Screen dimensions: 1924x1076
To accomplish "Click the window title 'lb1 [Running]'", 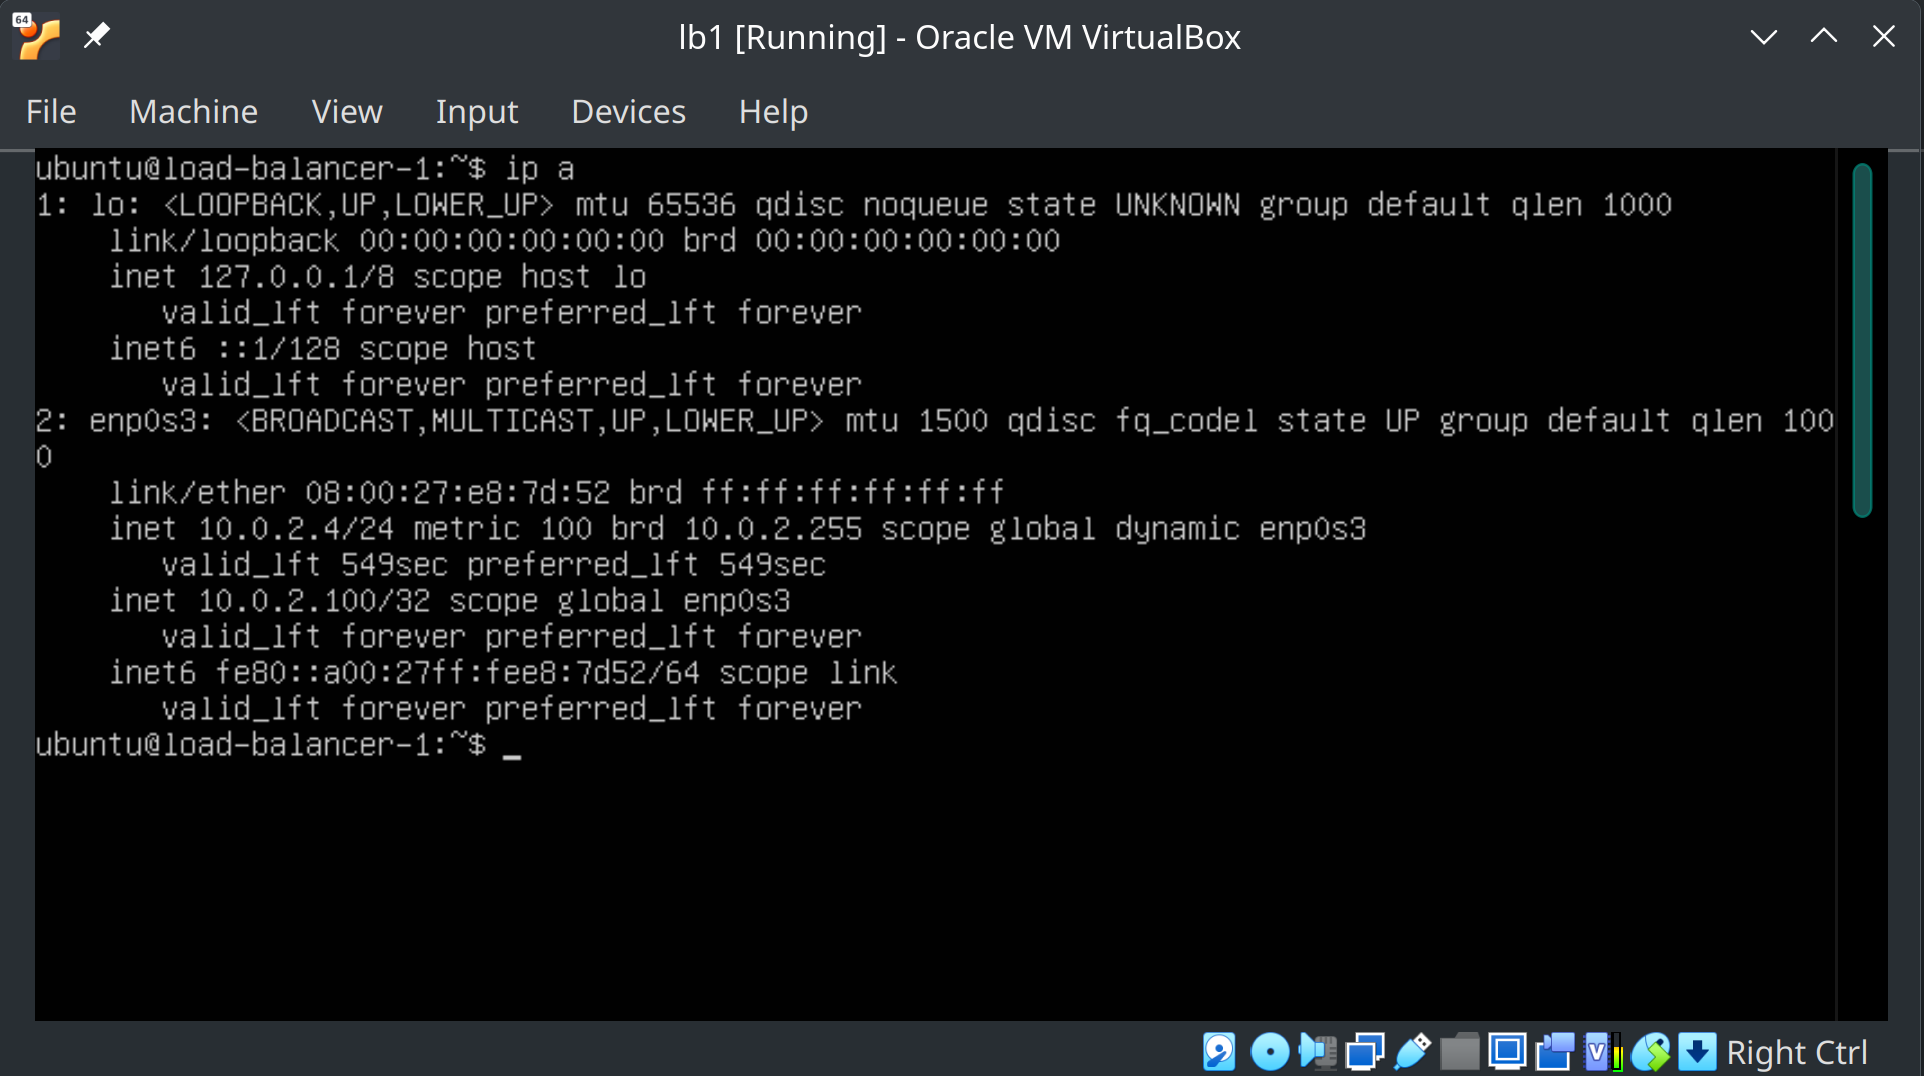I will 783,37.
